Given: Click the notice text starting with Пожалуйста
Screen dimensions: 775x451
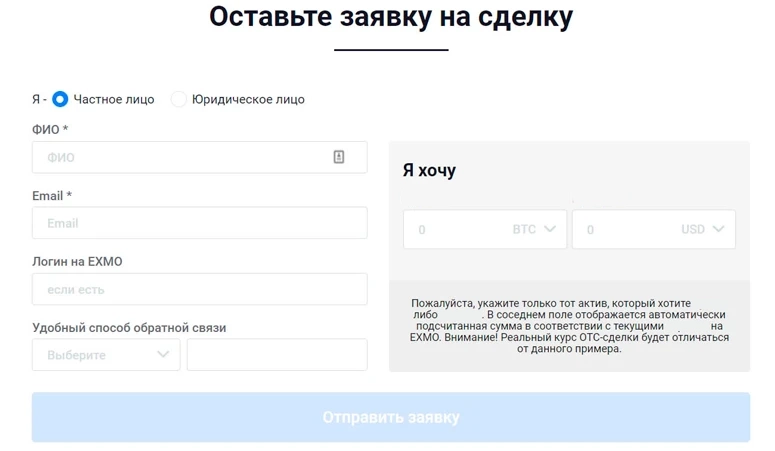Looking at the screenshot, I should click(569, 326).
